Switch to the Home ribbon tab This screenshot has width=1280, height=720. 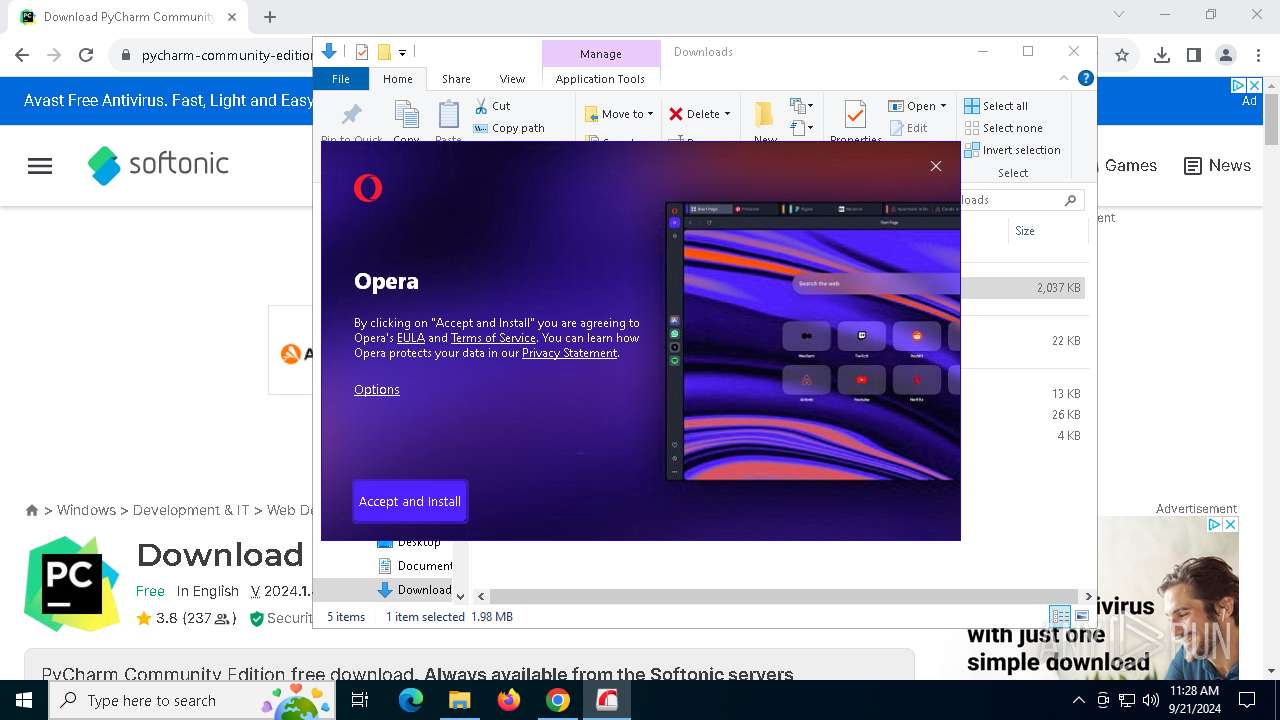397,79
